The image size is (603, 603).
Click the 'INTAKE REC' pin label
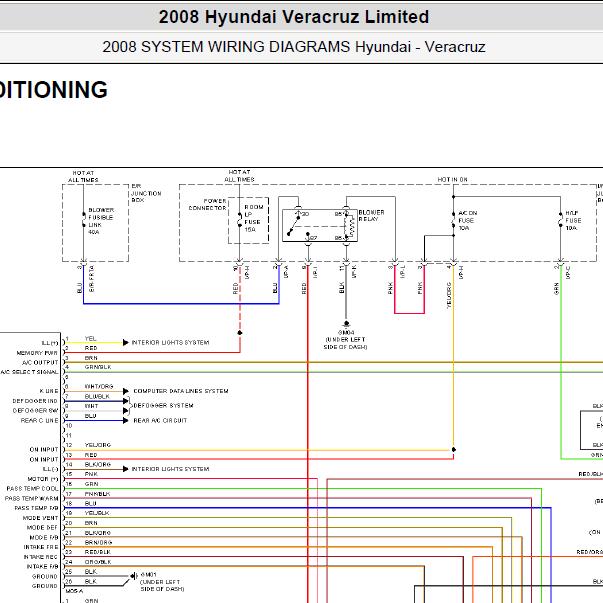pyautogui.click(x=41, y=557)
